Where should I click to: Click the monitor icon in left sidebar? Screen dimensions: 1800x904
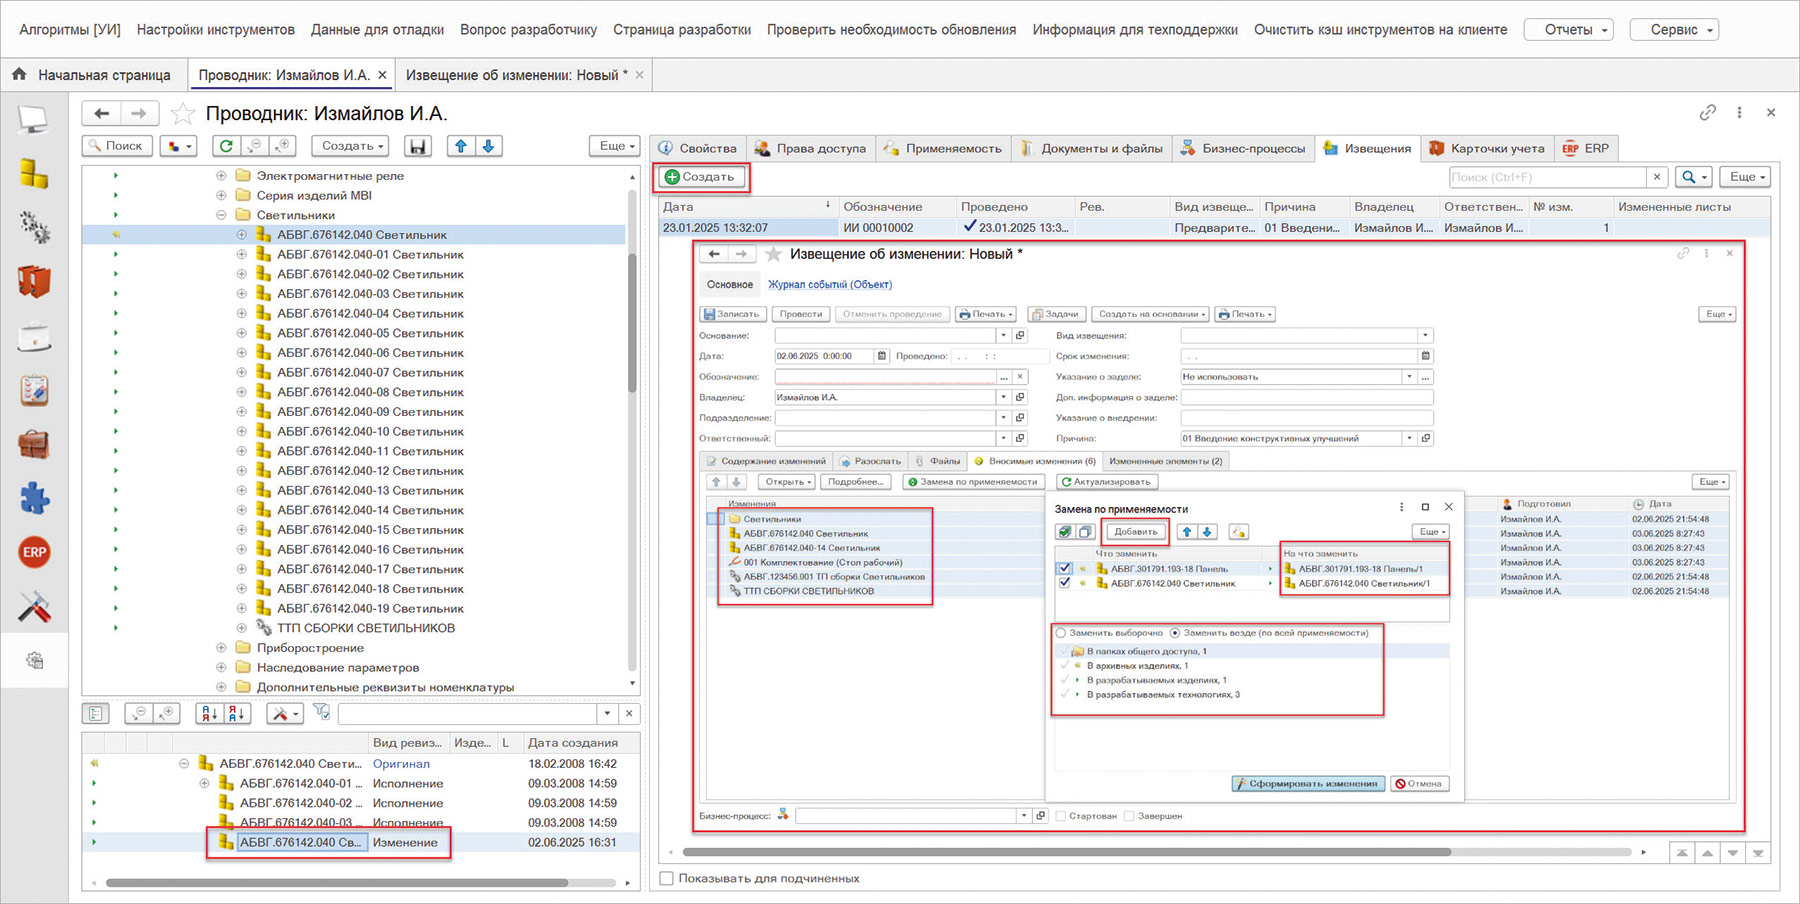pos(34,120)
